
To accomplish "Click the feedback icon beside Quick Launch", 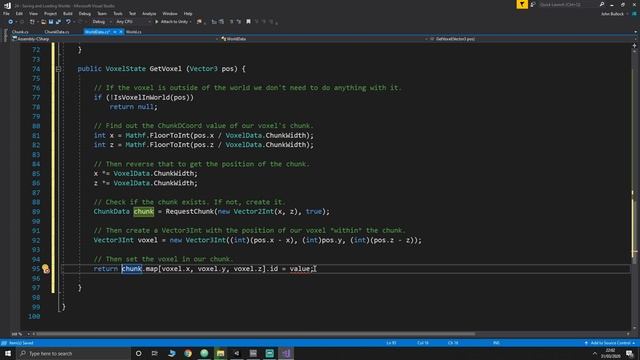I will pos(533,4).
